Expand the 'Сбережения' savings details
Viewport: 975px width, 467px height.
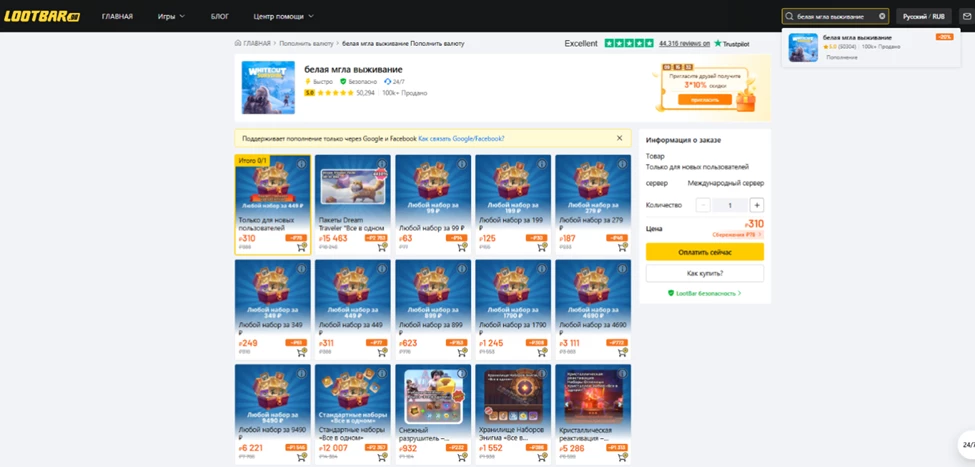pos(737,234)
